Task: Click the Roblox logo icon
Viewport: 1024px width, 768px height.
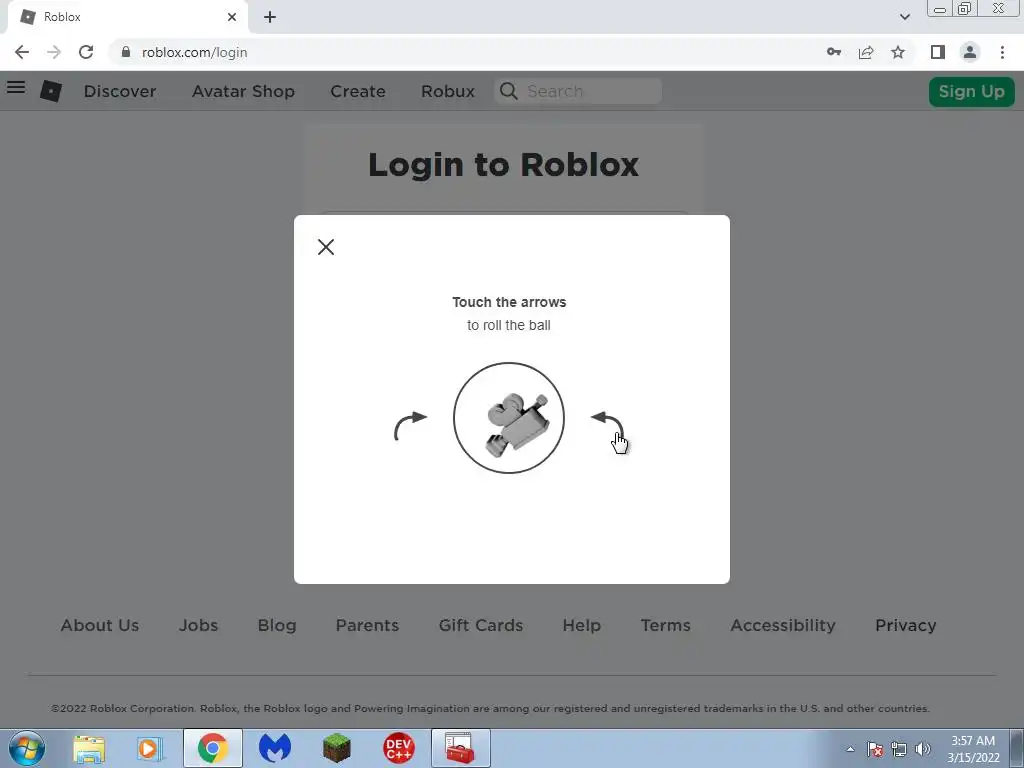Action: tap(51, 91)
